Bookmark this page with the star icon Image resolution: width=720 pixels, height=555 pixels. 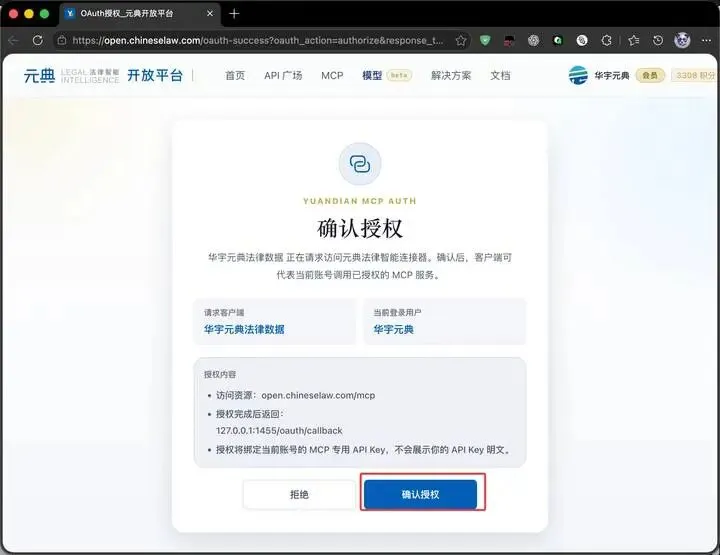(461, 40)
